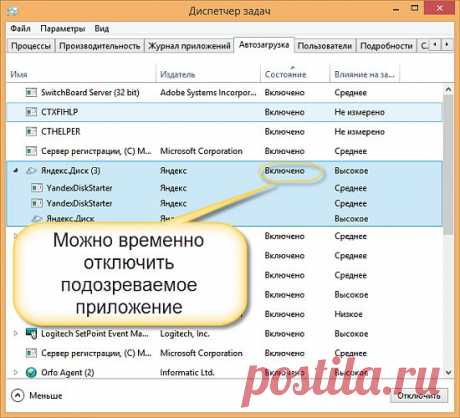This screenshot has width=460, height=418.
Task: Click the vertical scrollbar thumb
Action: [x=448, y=165]
